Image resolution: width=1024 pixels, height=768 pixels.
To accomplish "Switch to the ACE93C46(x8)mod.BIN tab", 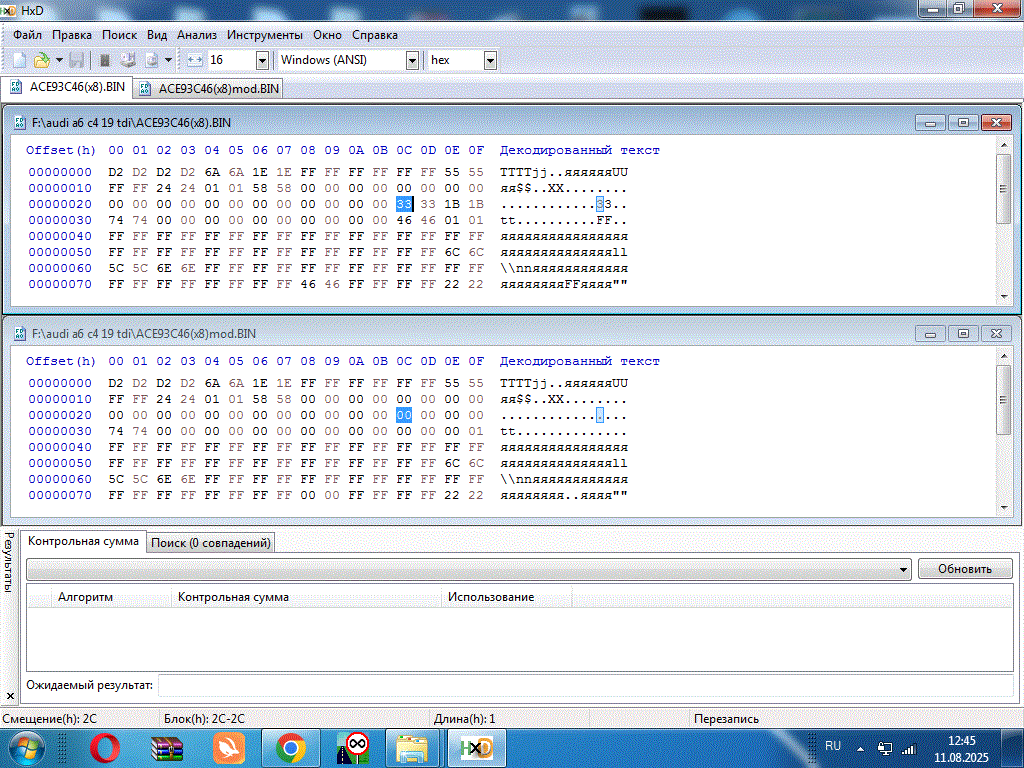I will pyautogui.click(x=209, y=89).
